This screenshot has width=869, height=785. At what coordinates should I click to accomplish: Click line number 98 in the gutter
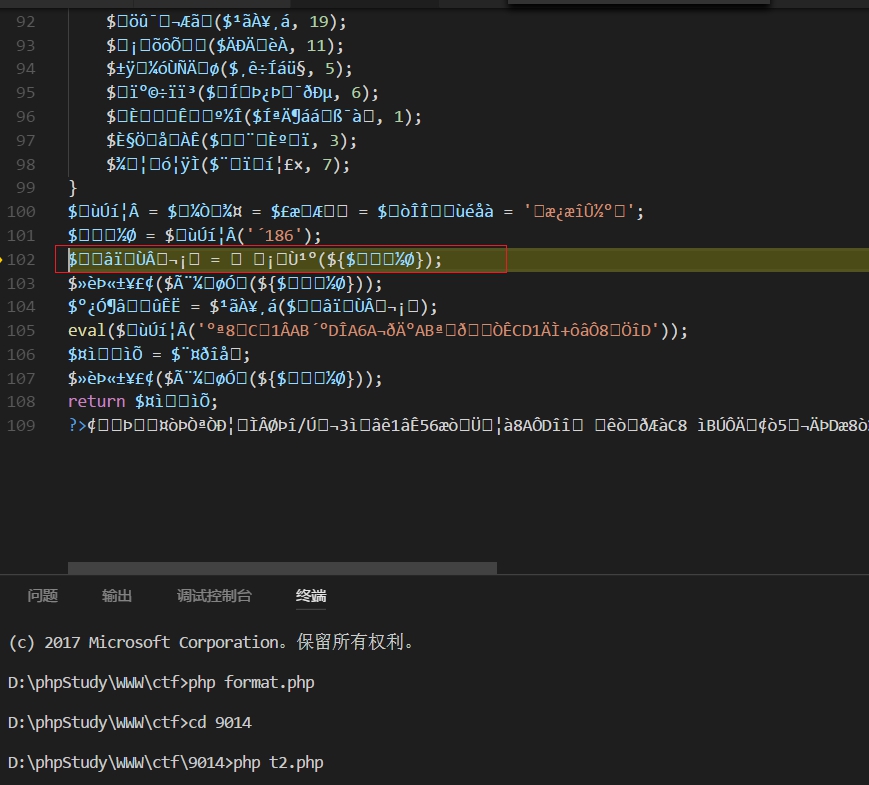point(25,165)
